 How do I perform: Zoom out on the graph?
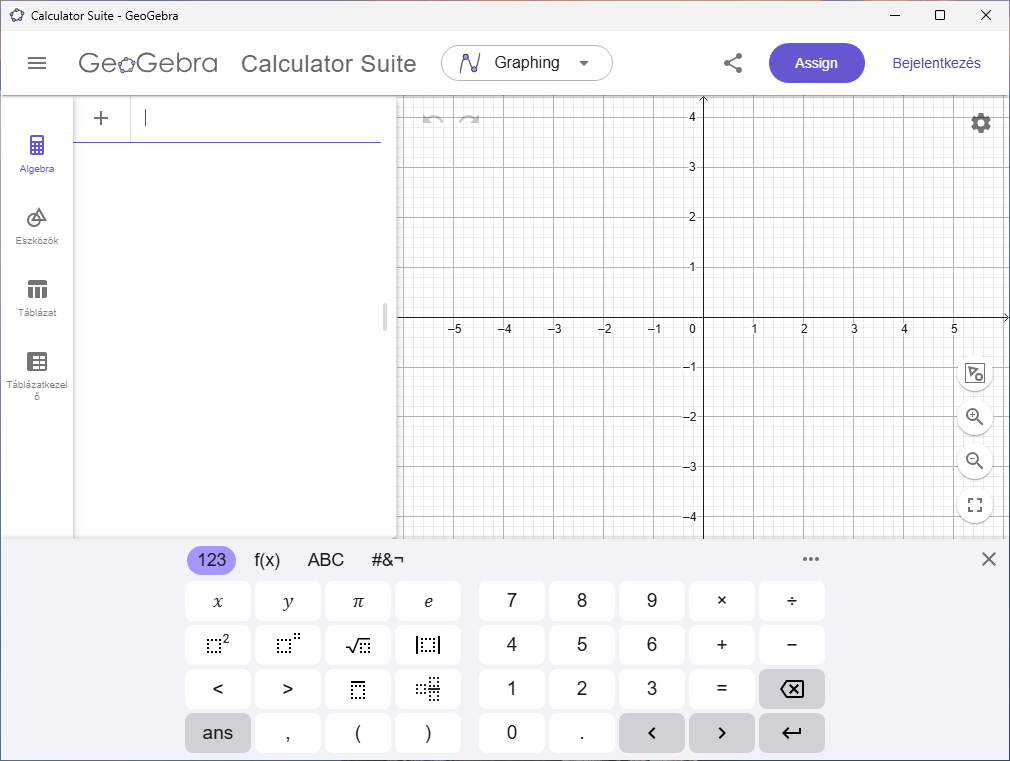click(975, 461)
